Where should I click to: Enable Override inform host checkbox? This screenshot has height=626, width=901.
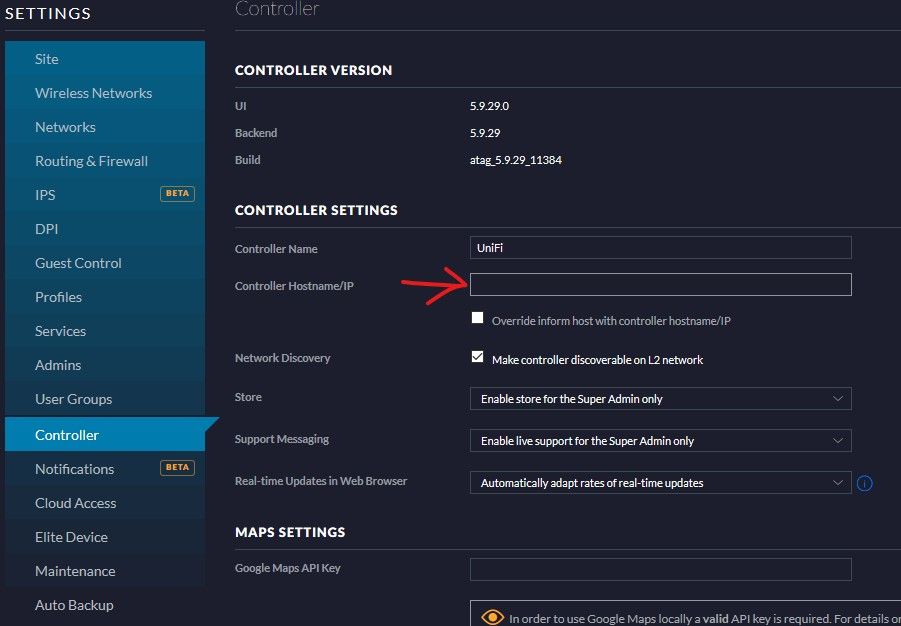(x=477, y=318)
